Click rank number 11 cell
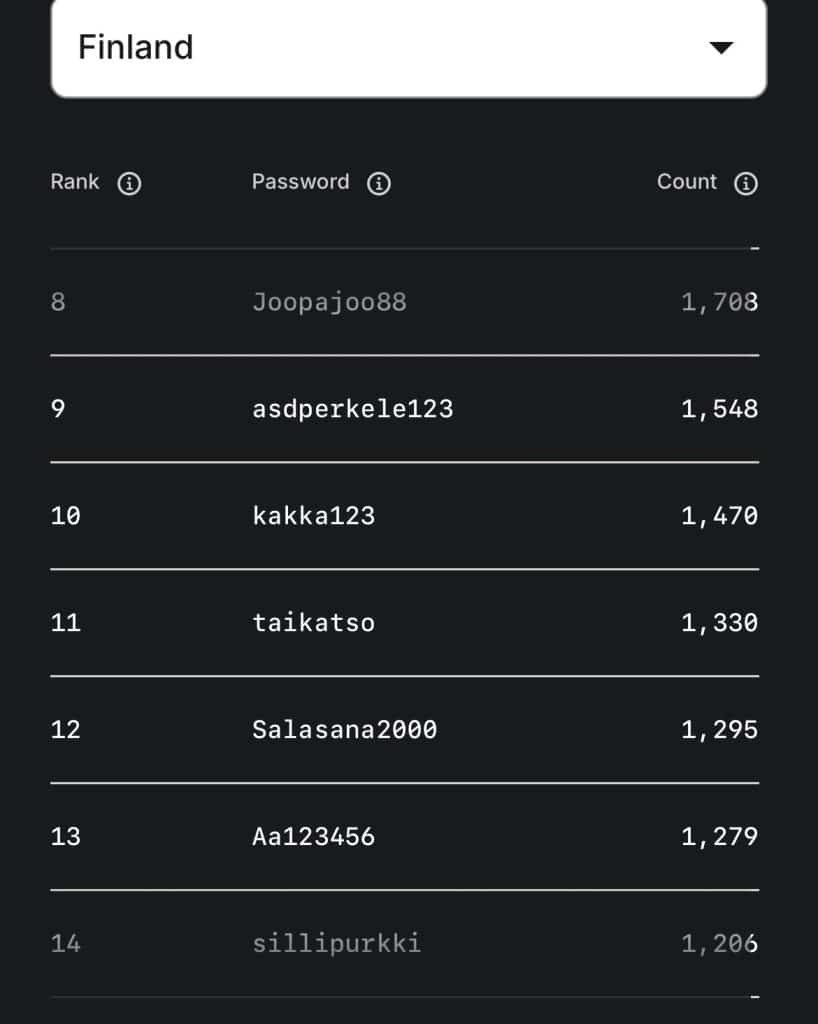The width and height of the screenshot is (818, 1024). coord(65,623)
